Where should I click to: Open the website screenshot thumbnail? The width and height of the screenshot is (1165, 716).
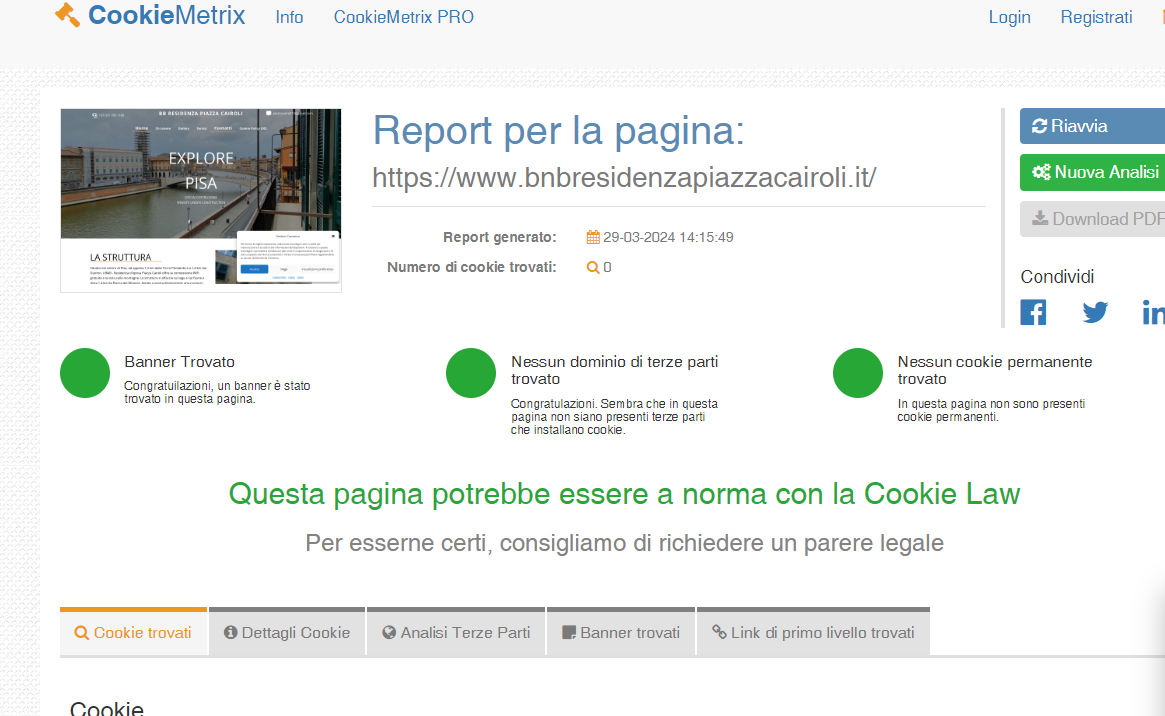pos(201,201)
